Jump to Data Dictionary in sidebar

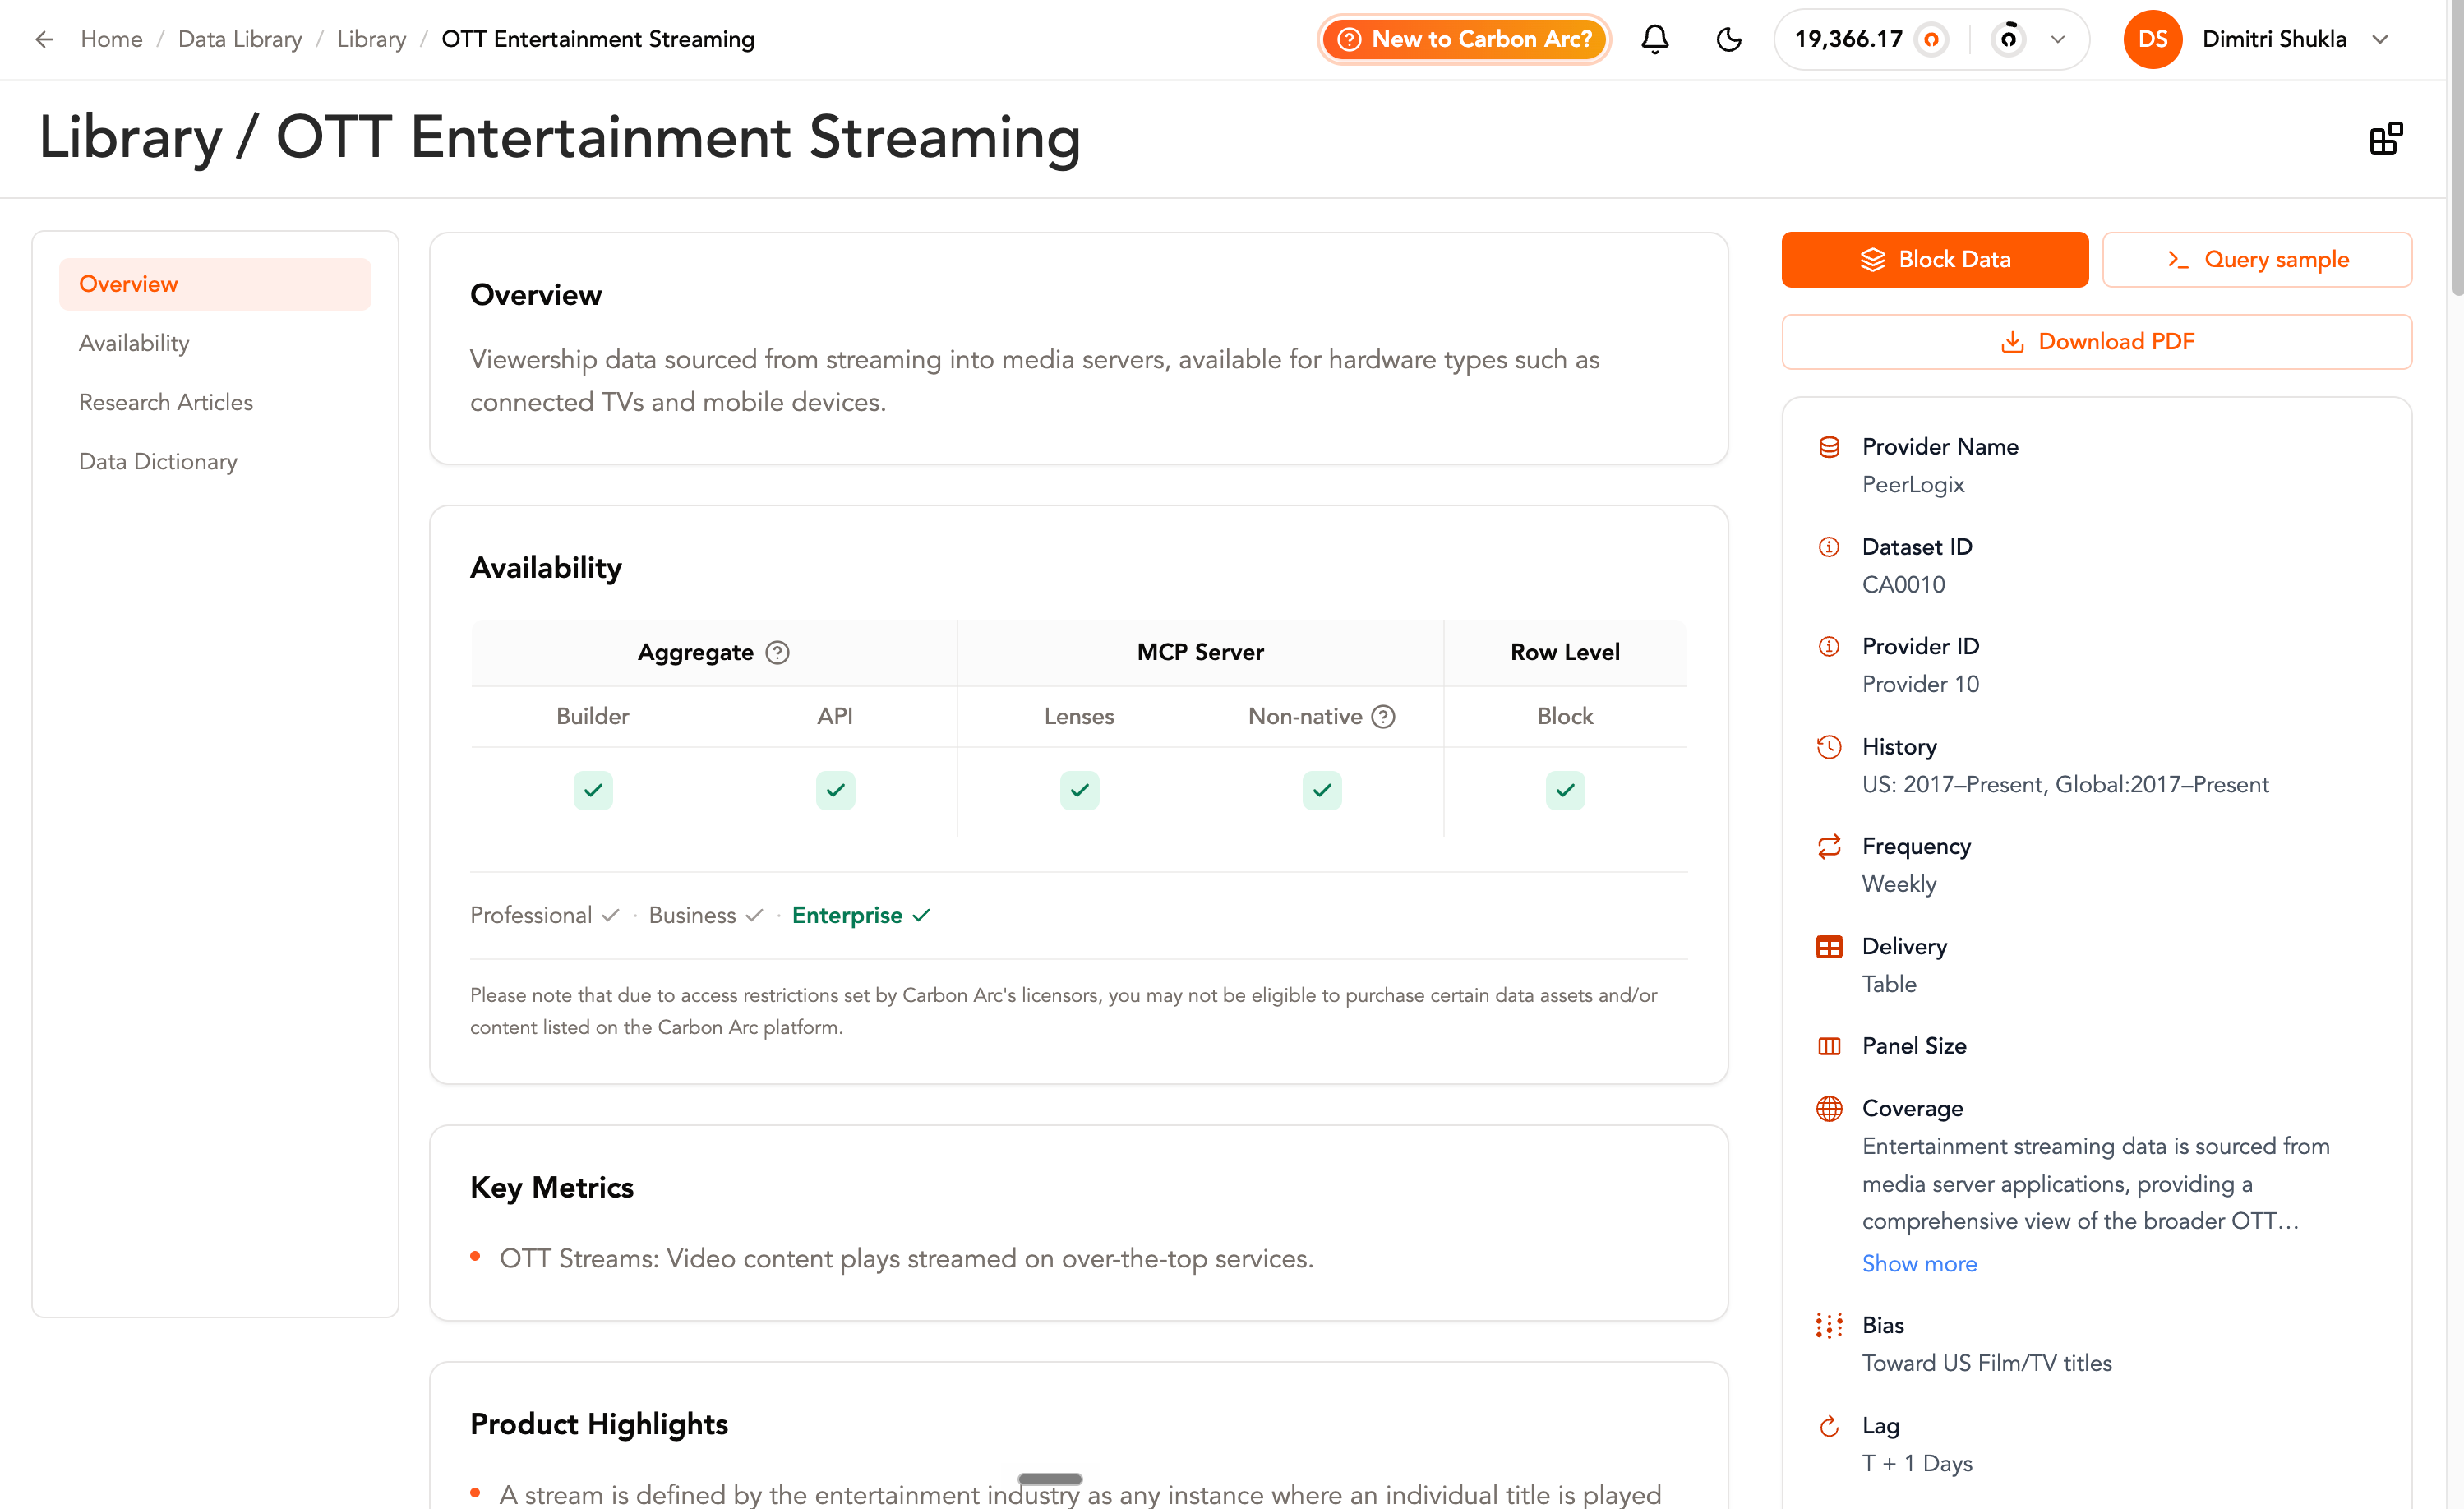pyautogui.click(x=158, y=461)
